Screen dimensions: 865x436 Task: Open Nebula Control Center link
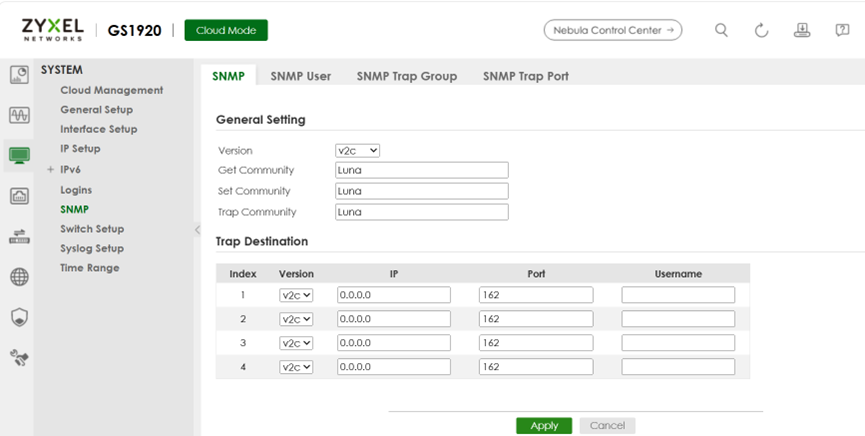tap(613, 30)
